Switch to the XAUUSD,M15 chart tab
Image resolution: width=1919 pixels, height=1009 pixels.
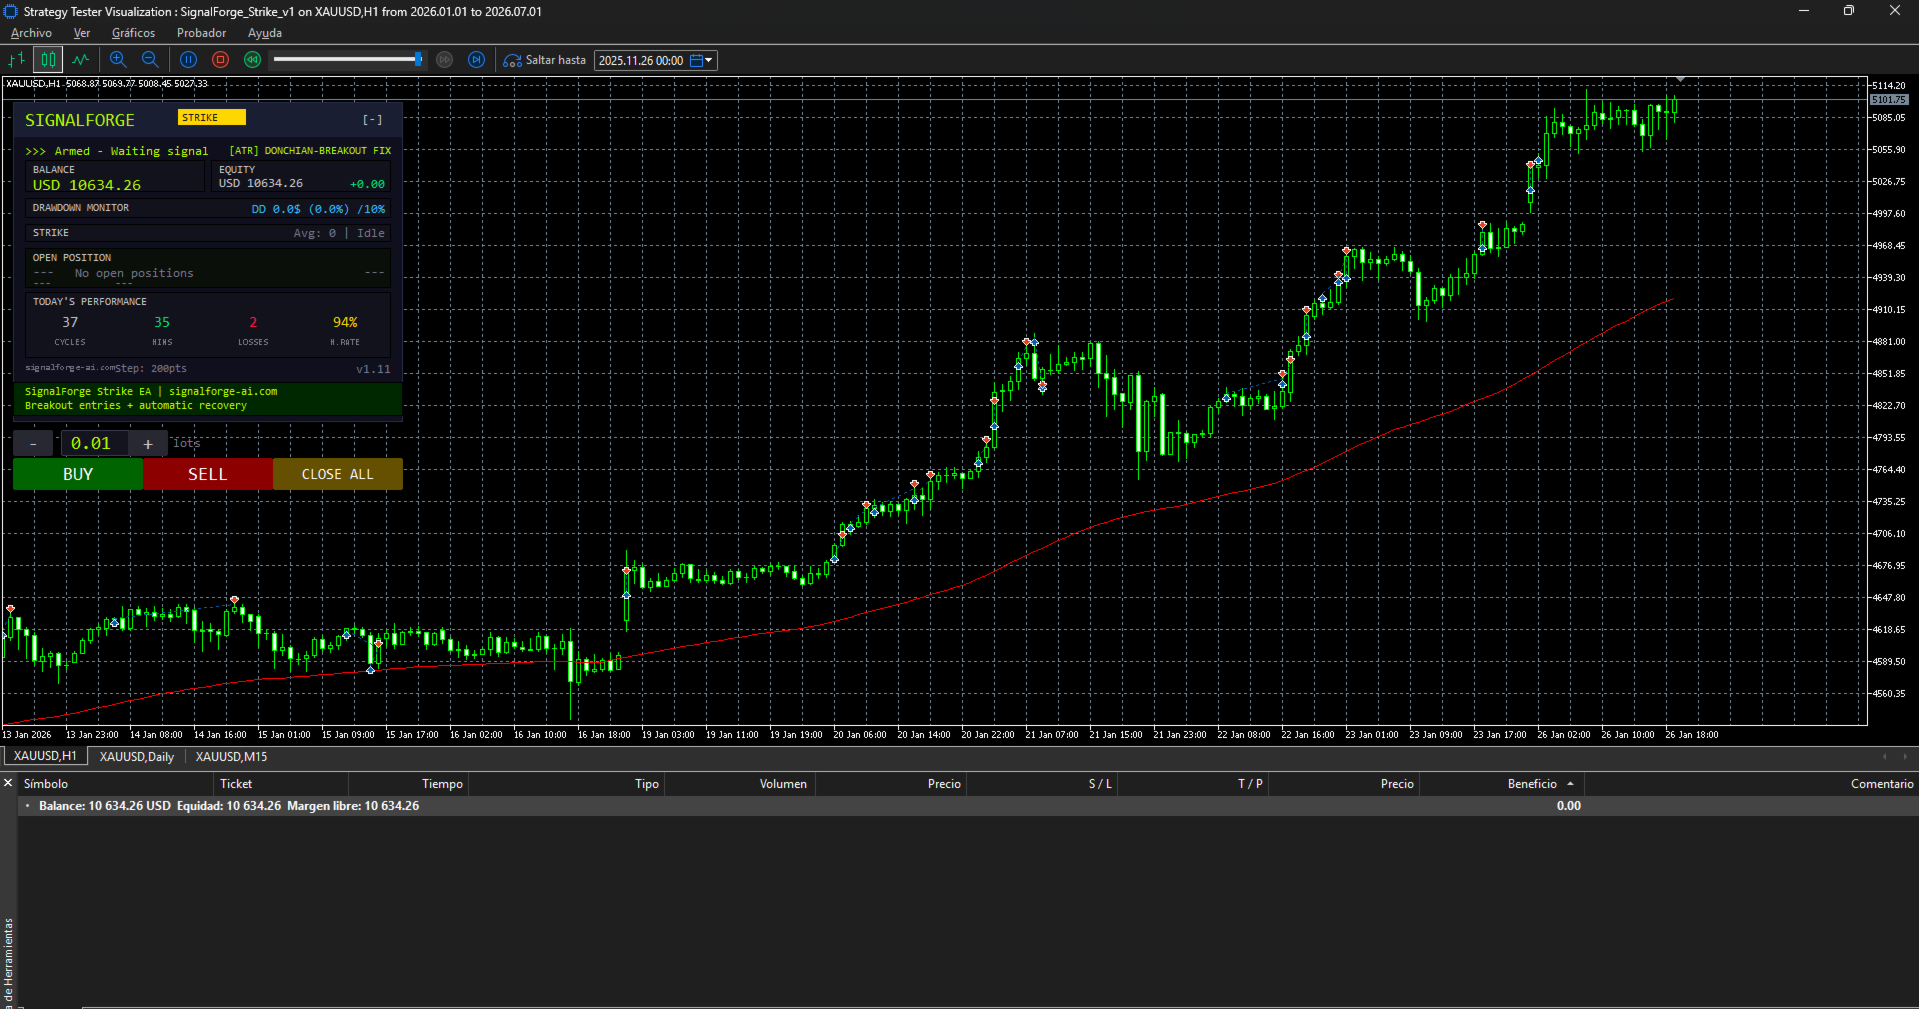(x=231, y=757)
